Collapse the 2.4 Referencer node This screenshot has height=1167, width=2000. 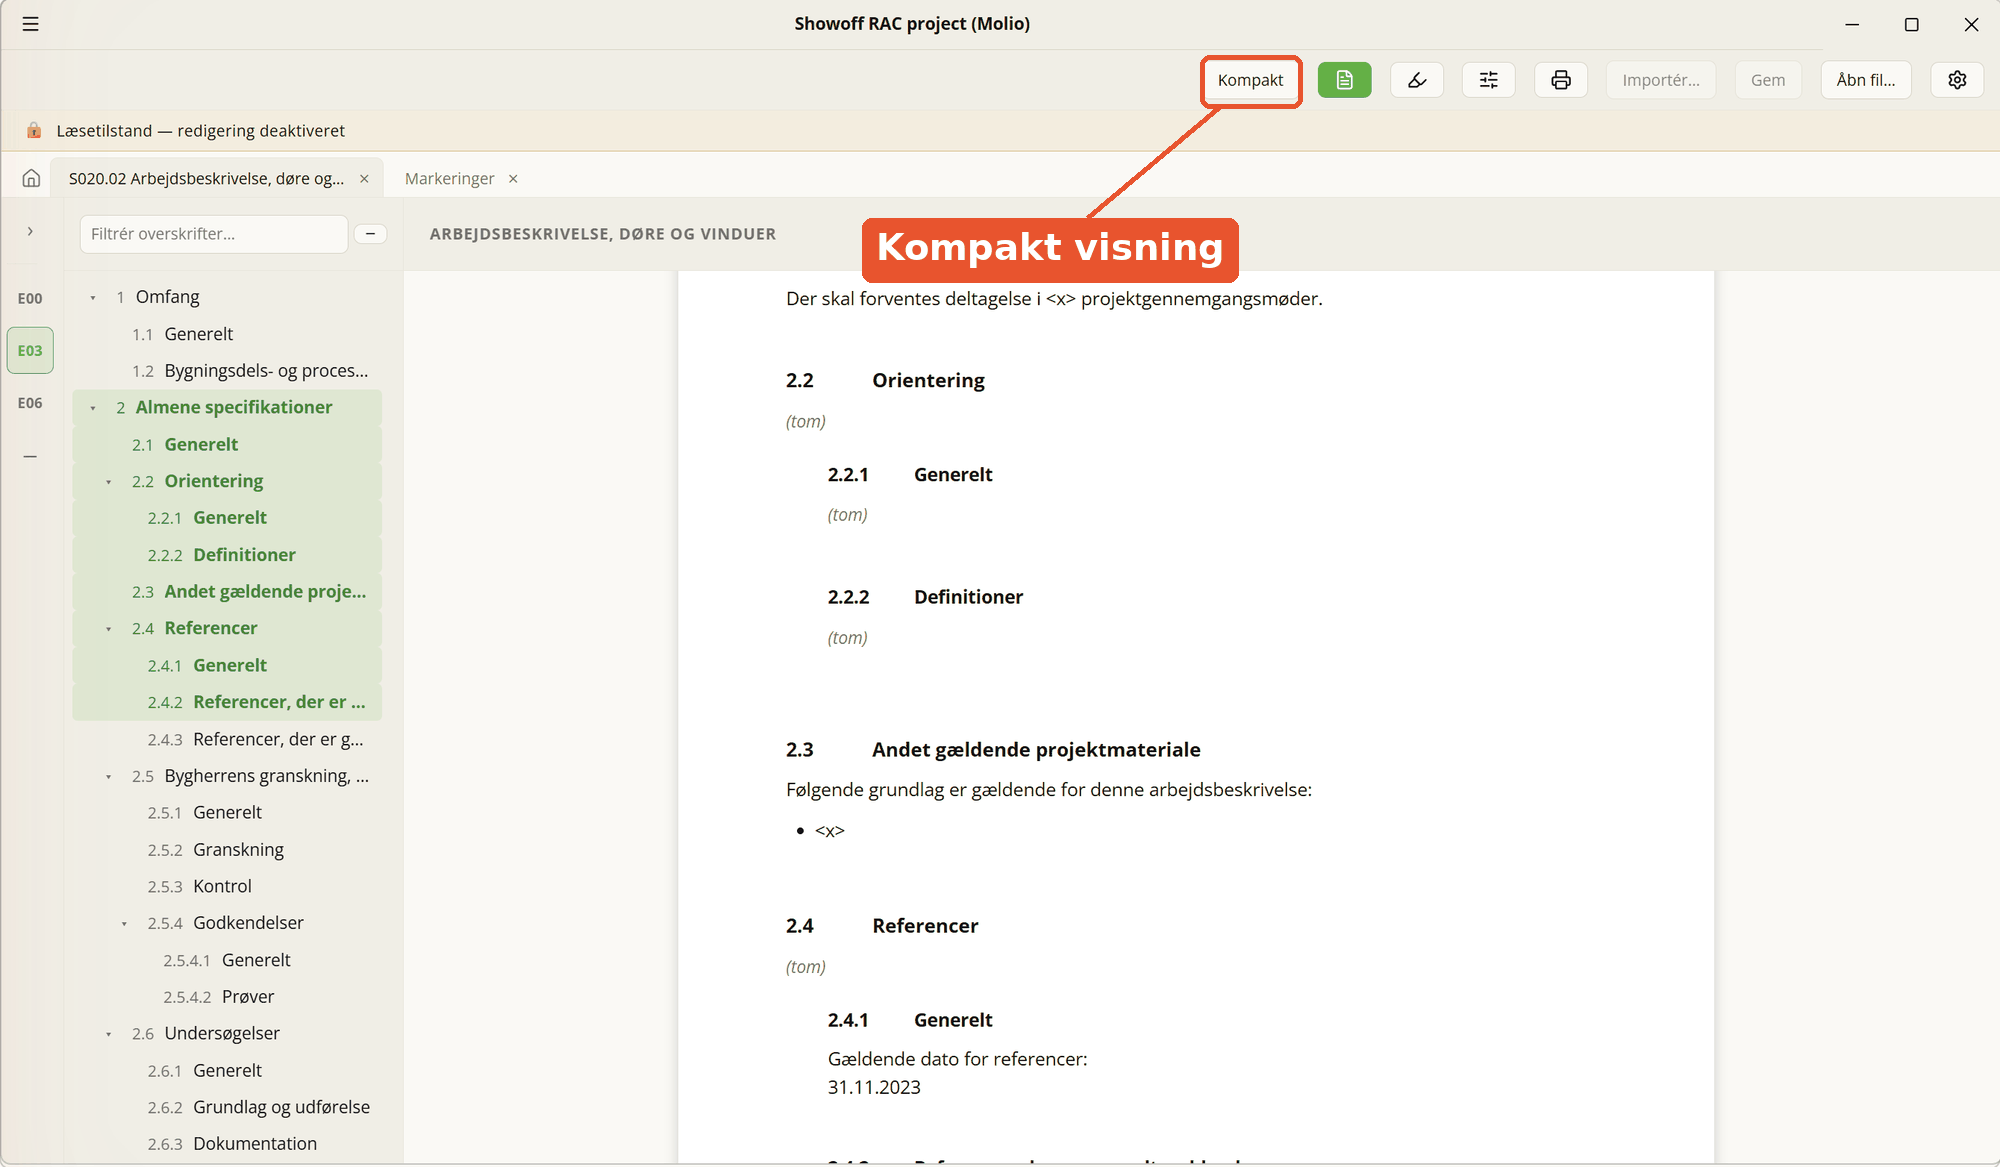coord(109,629)
